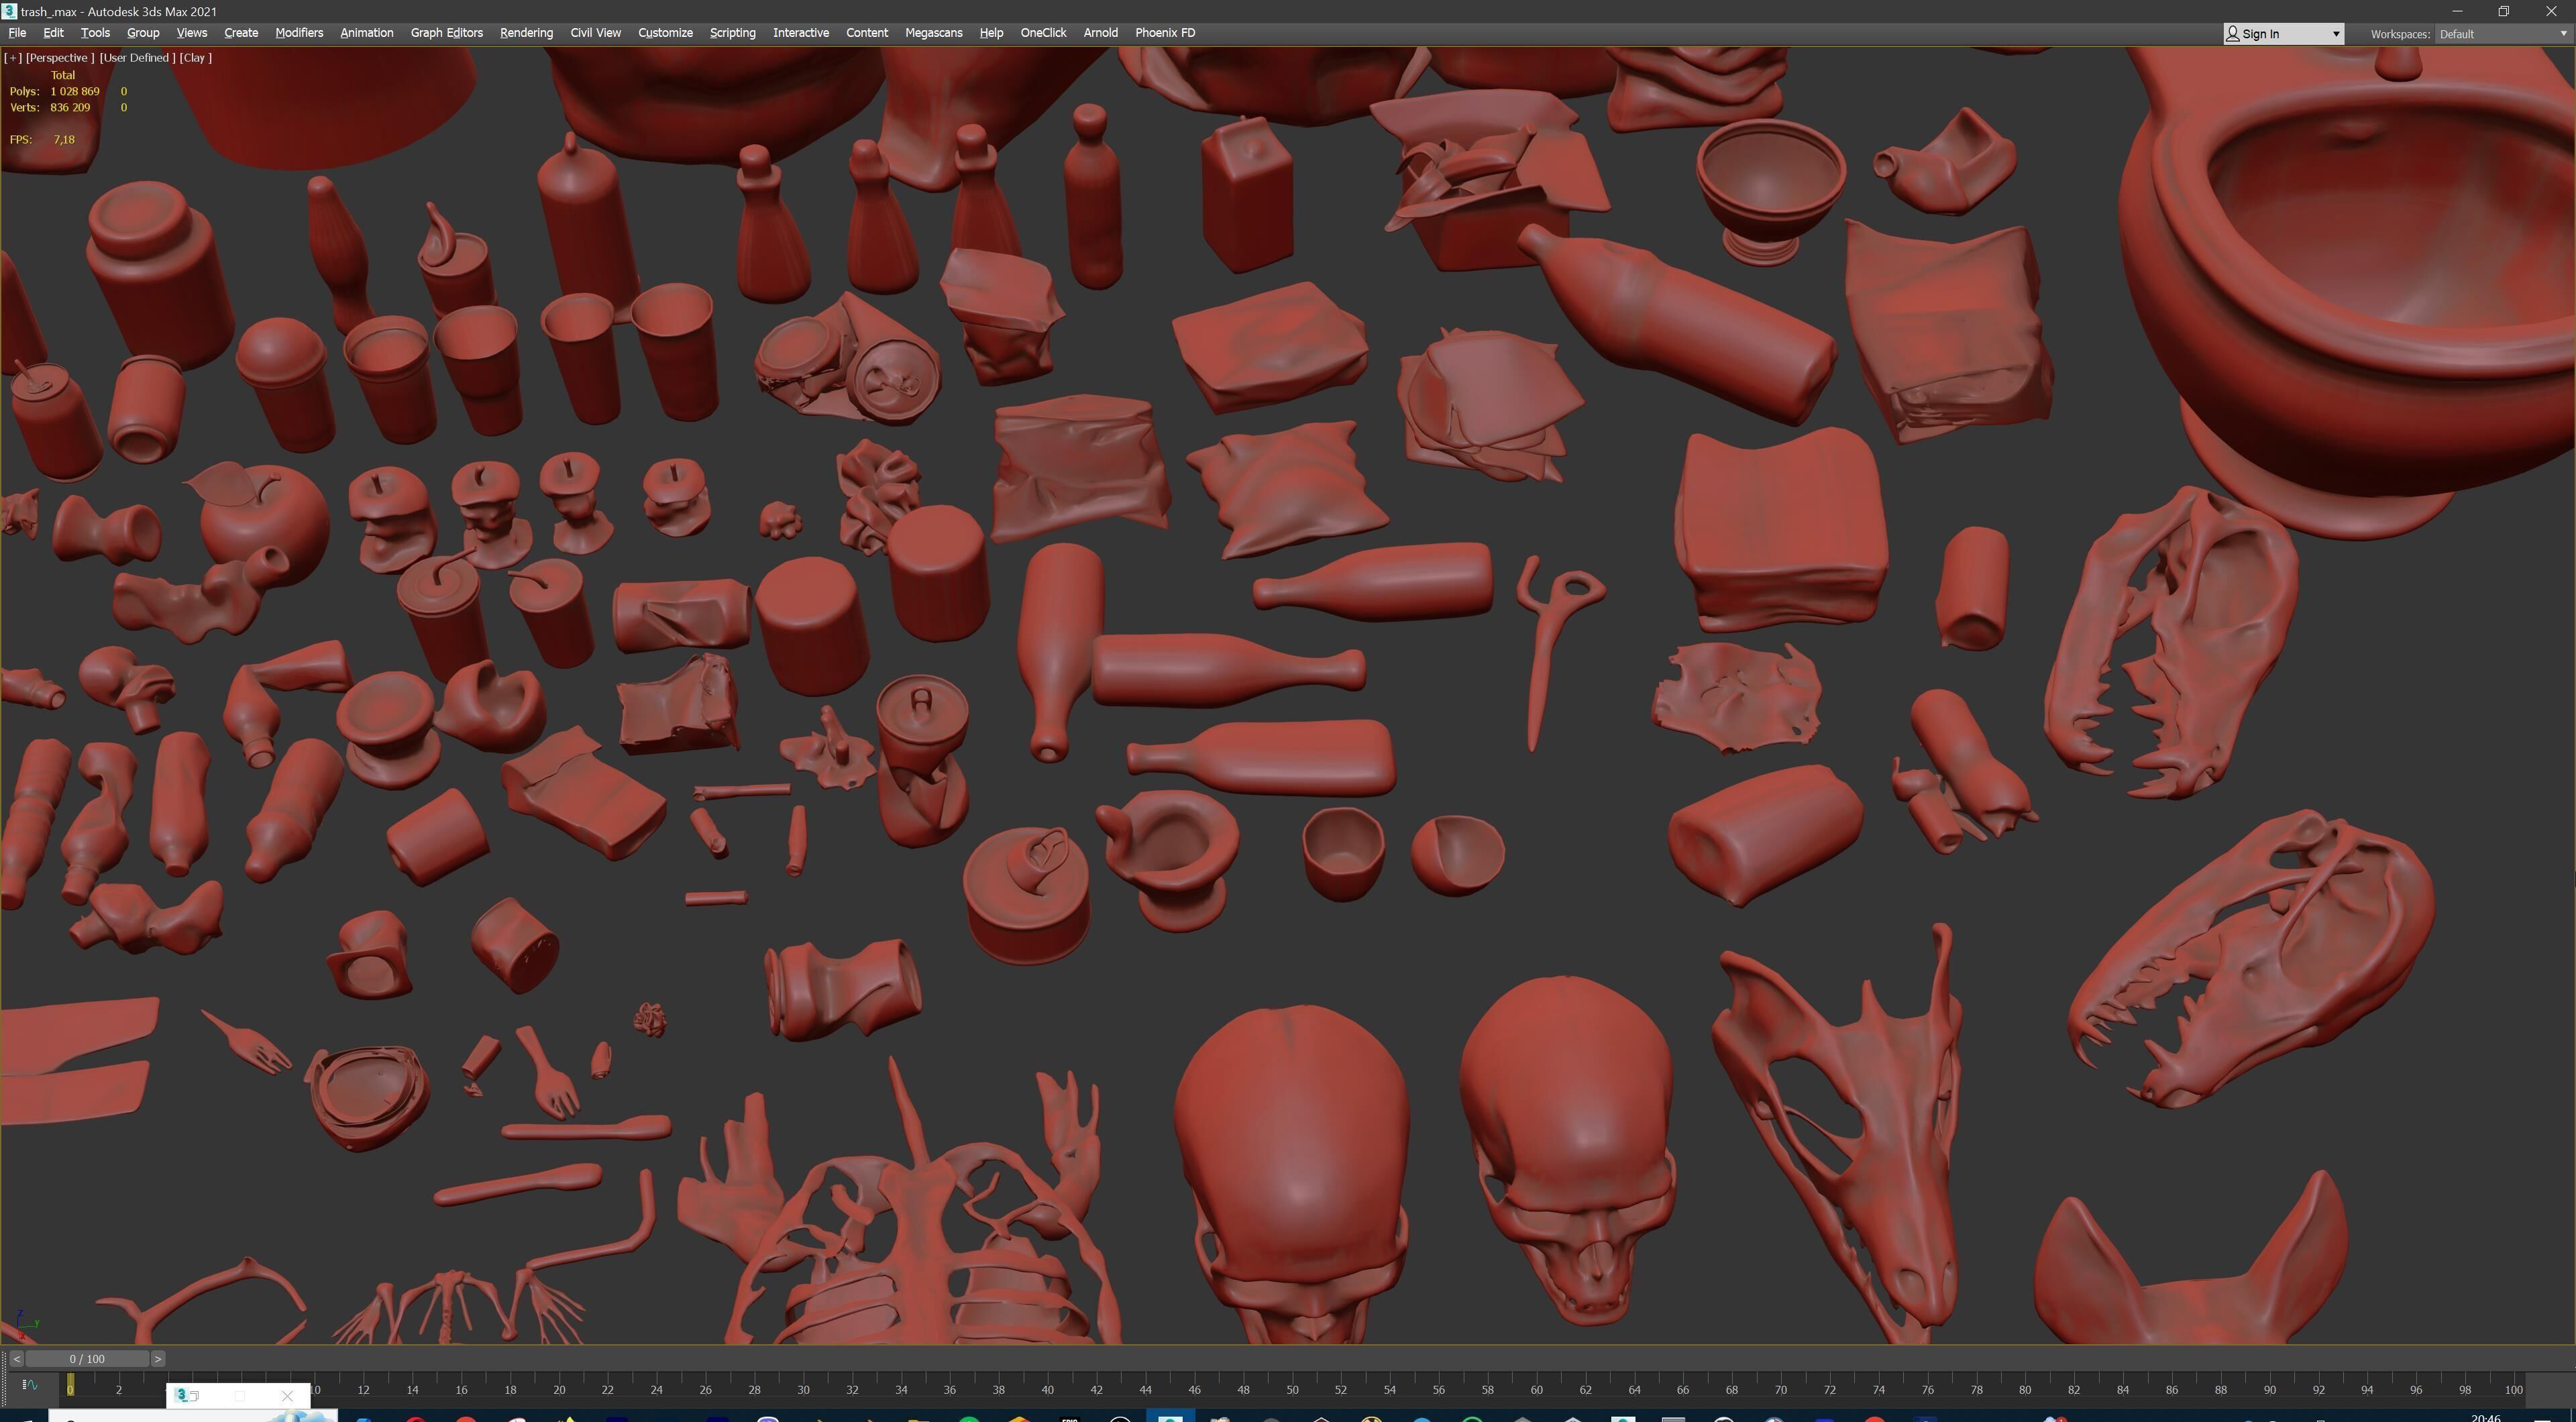Open the [Clay] shading mode menu

196,58
